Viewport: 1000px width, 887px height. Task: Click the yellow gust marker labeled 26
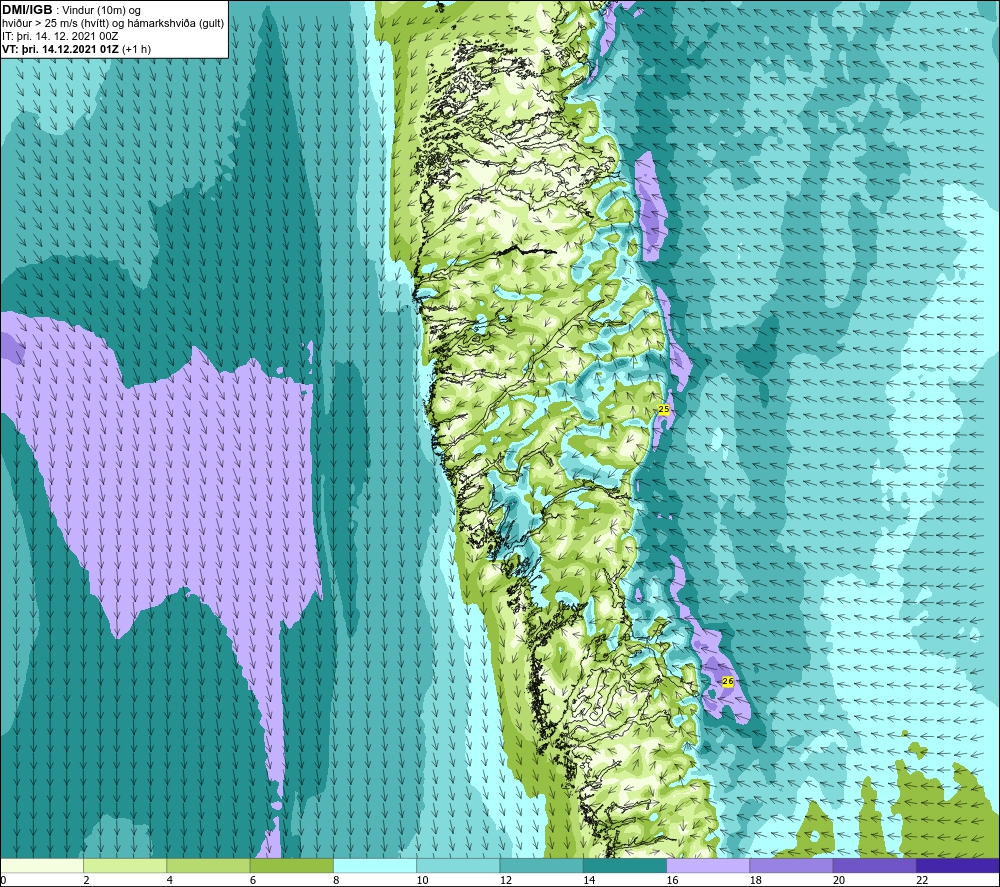pos(728,682)
